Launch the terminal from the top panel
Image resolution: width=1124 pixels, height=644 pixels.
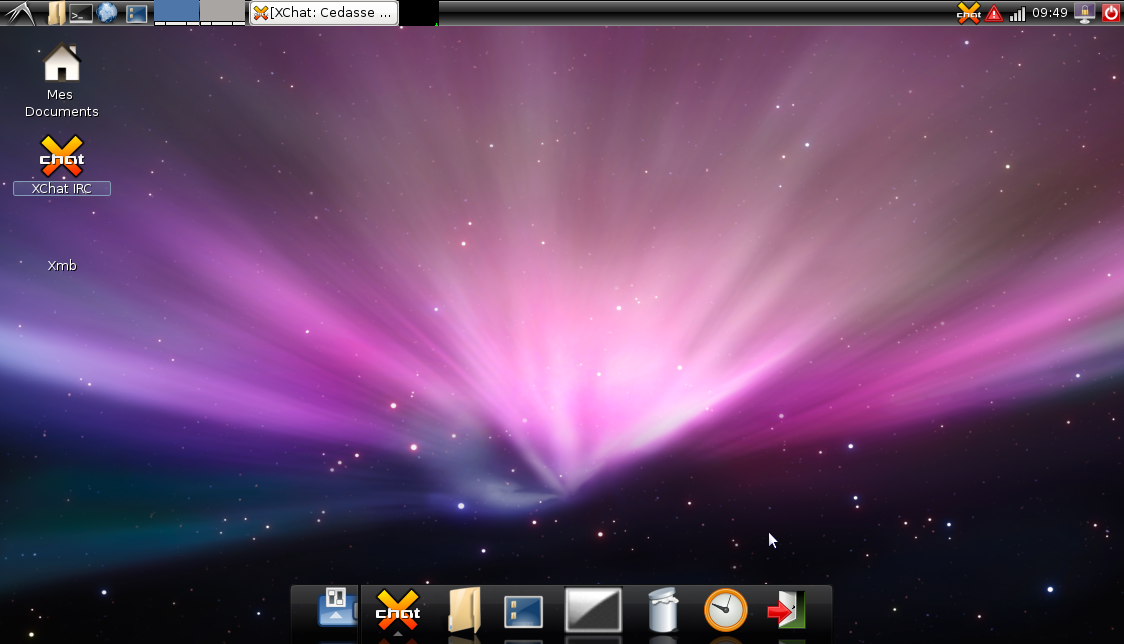[x=81, y=13]
